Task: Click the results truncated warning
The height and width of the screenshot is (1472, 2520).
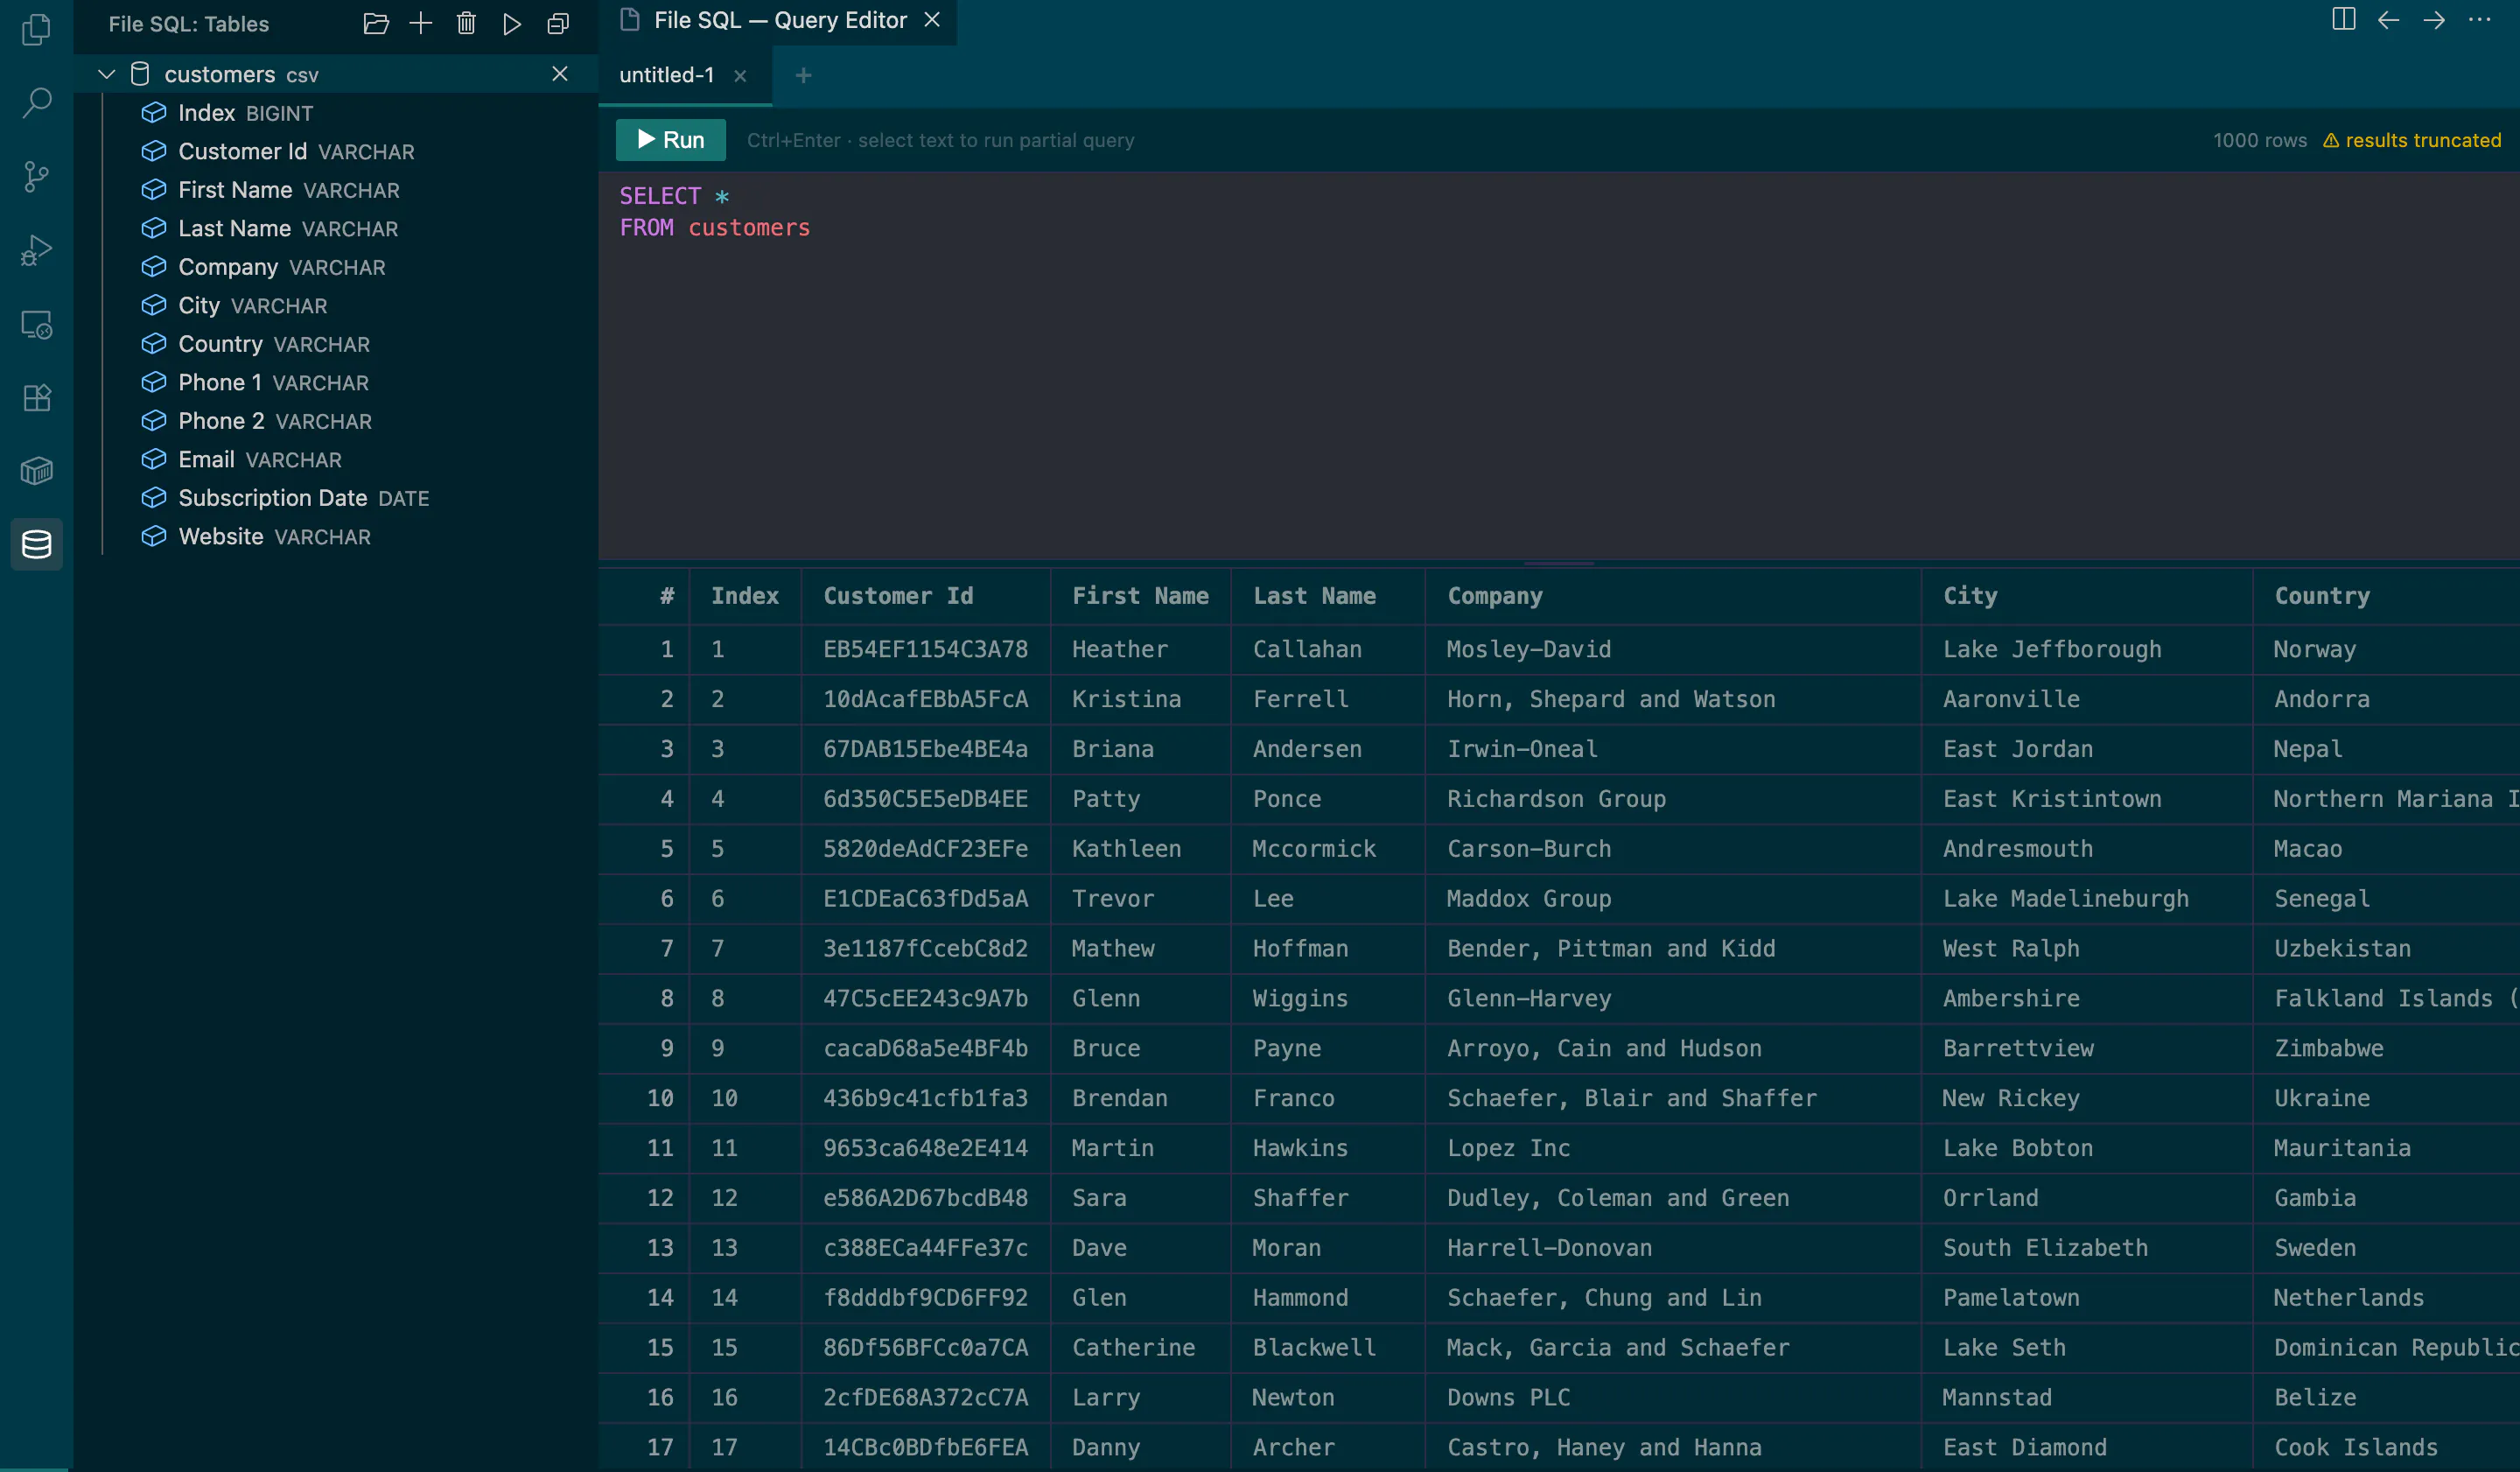Action: click(x=2412, y=141)
